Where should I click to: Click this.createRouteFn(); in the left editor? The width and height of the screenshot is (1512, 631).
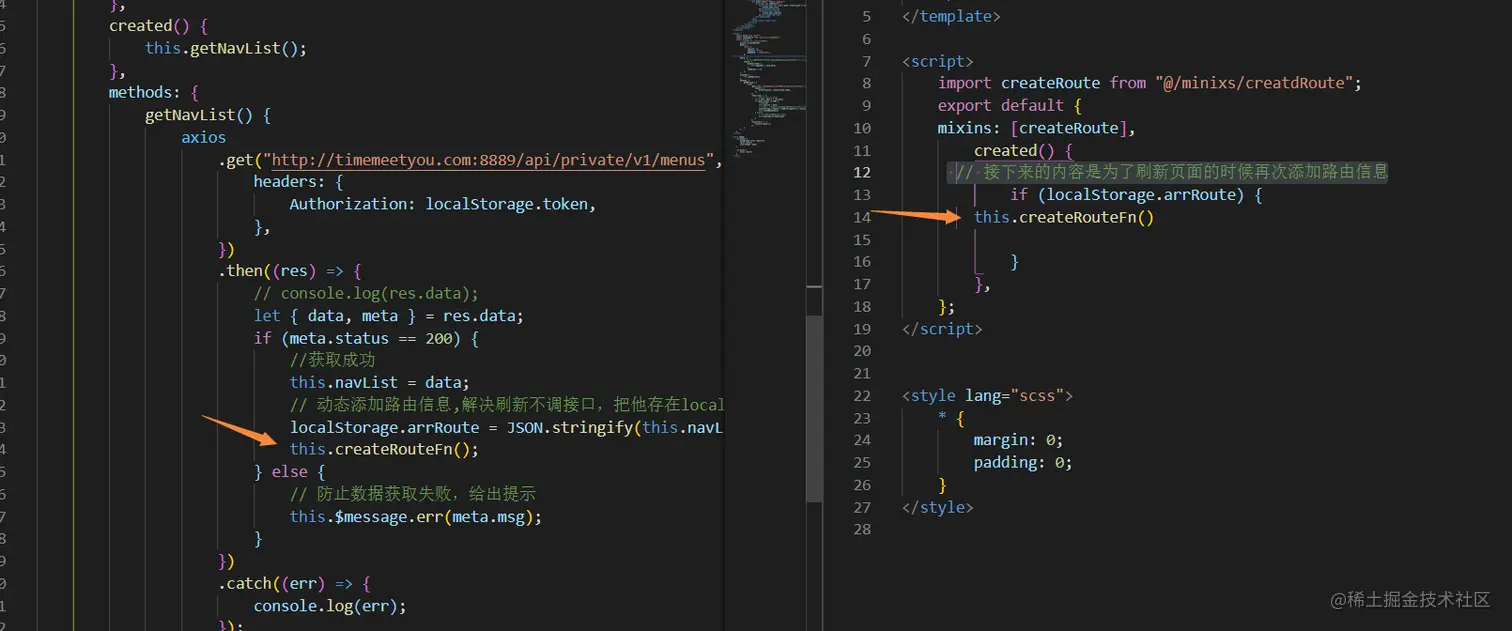[x=385, y=449]
